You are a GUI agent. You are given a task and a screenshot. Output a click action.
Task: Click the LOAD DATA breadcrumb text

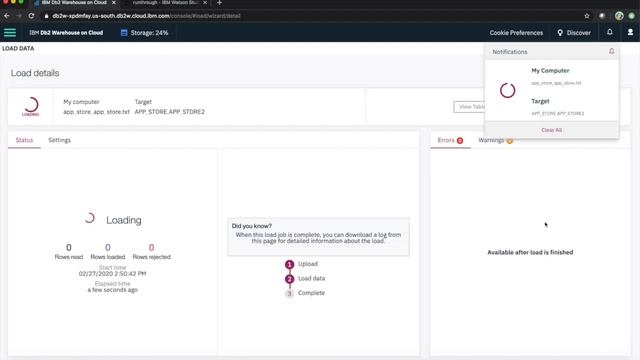coord(18,48)
